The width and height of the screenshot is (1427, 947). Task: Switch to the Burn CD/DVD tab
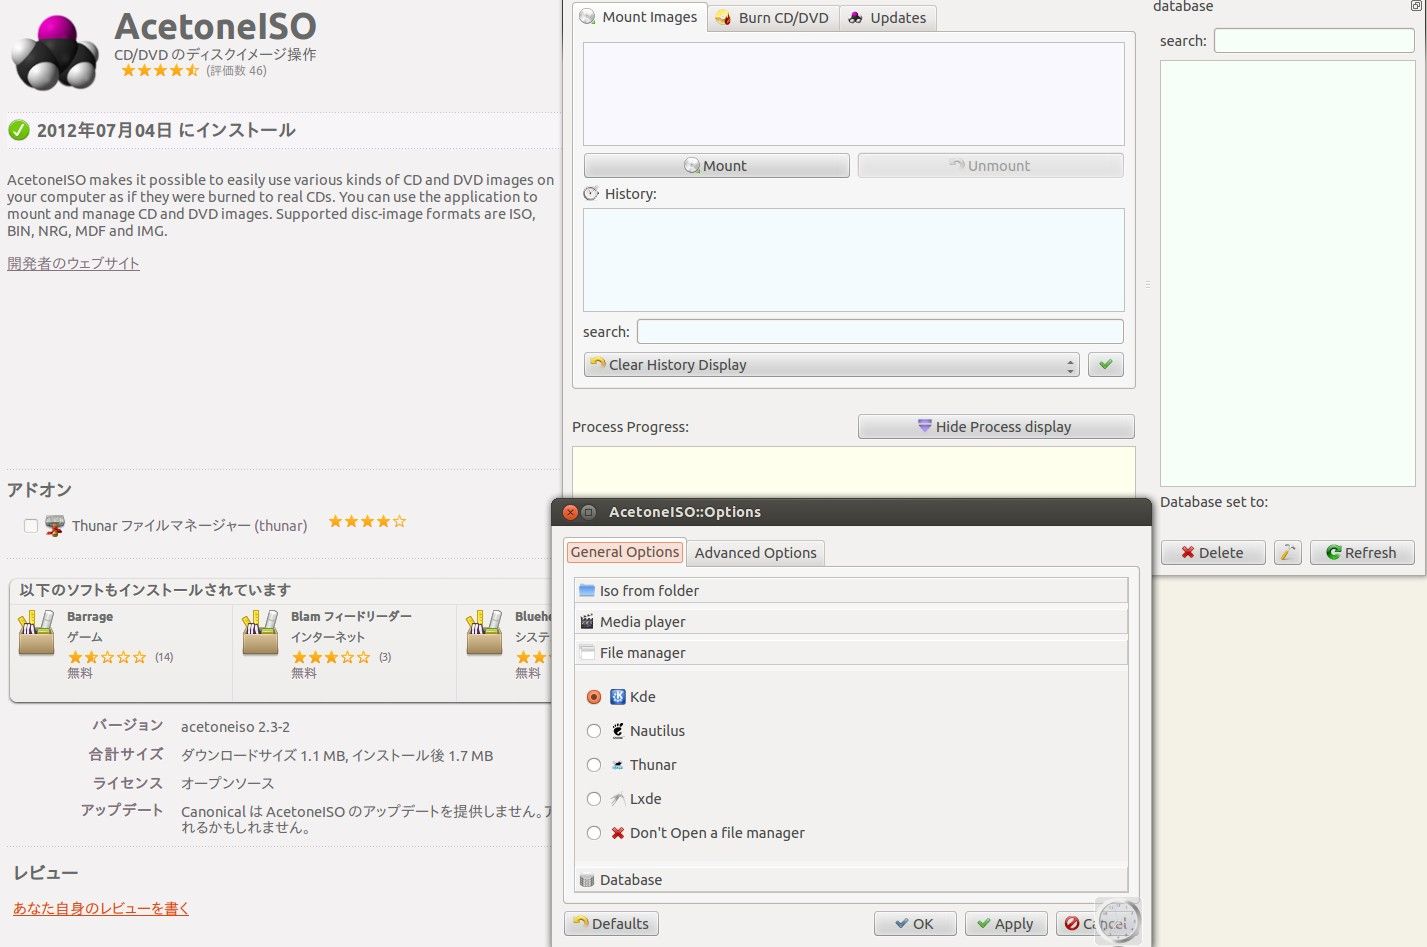click(x=772, y=18)
